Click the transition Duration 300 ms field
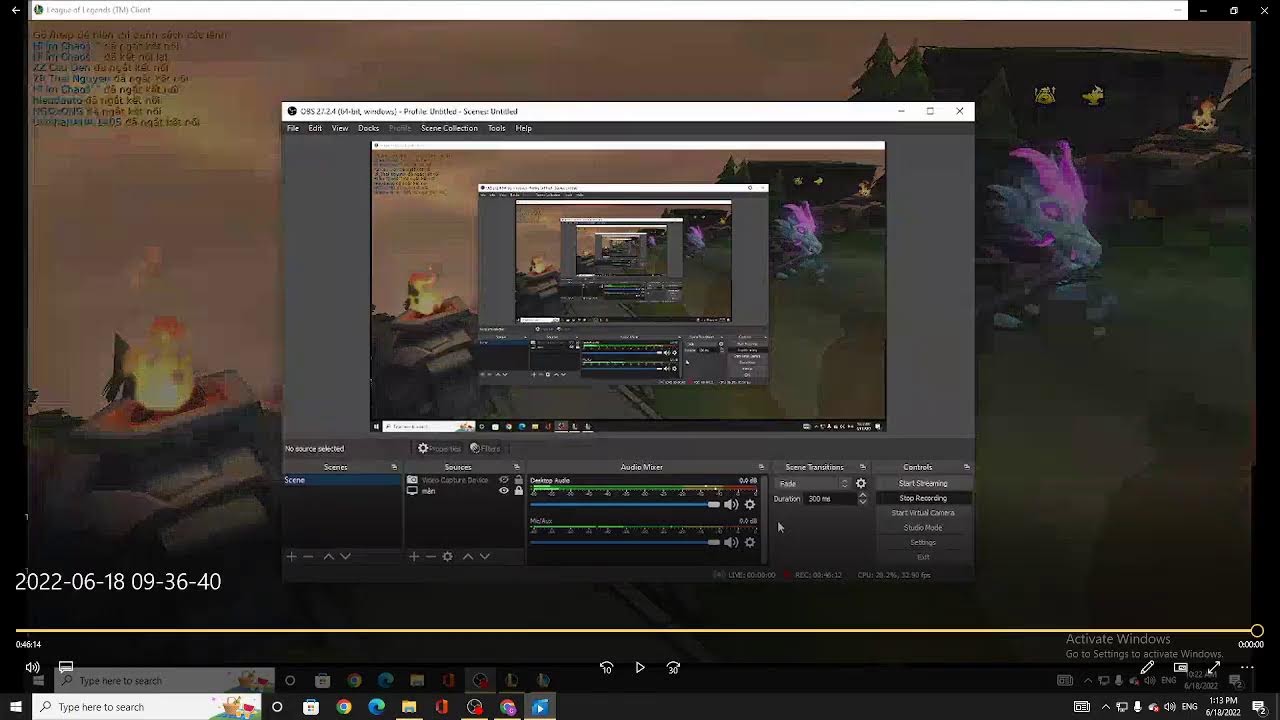Image resolution: width=1280 pixels, height=720 pixels. (830, 498)
